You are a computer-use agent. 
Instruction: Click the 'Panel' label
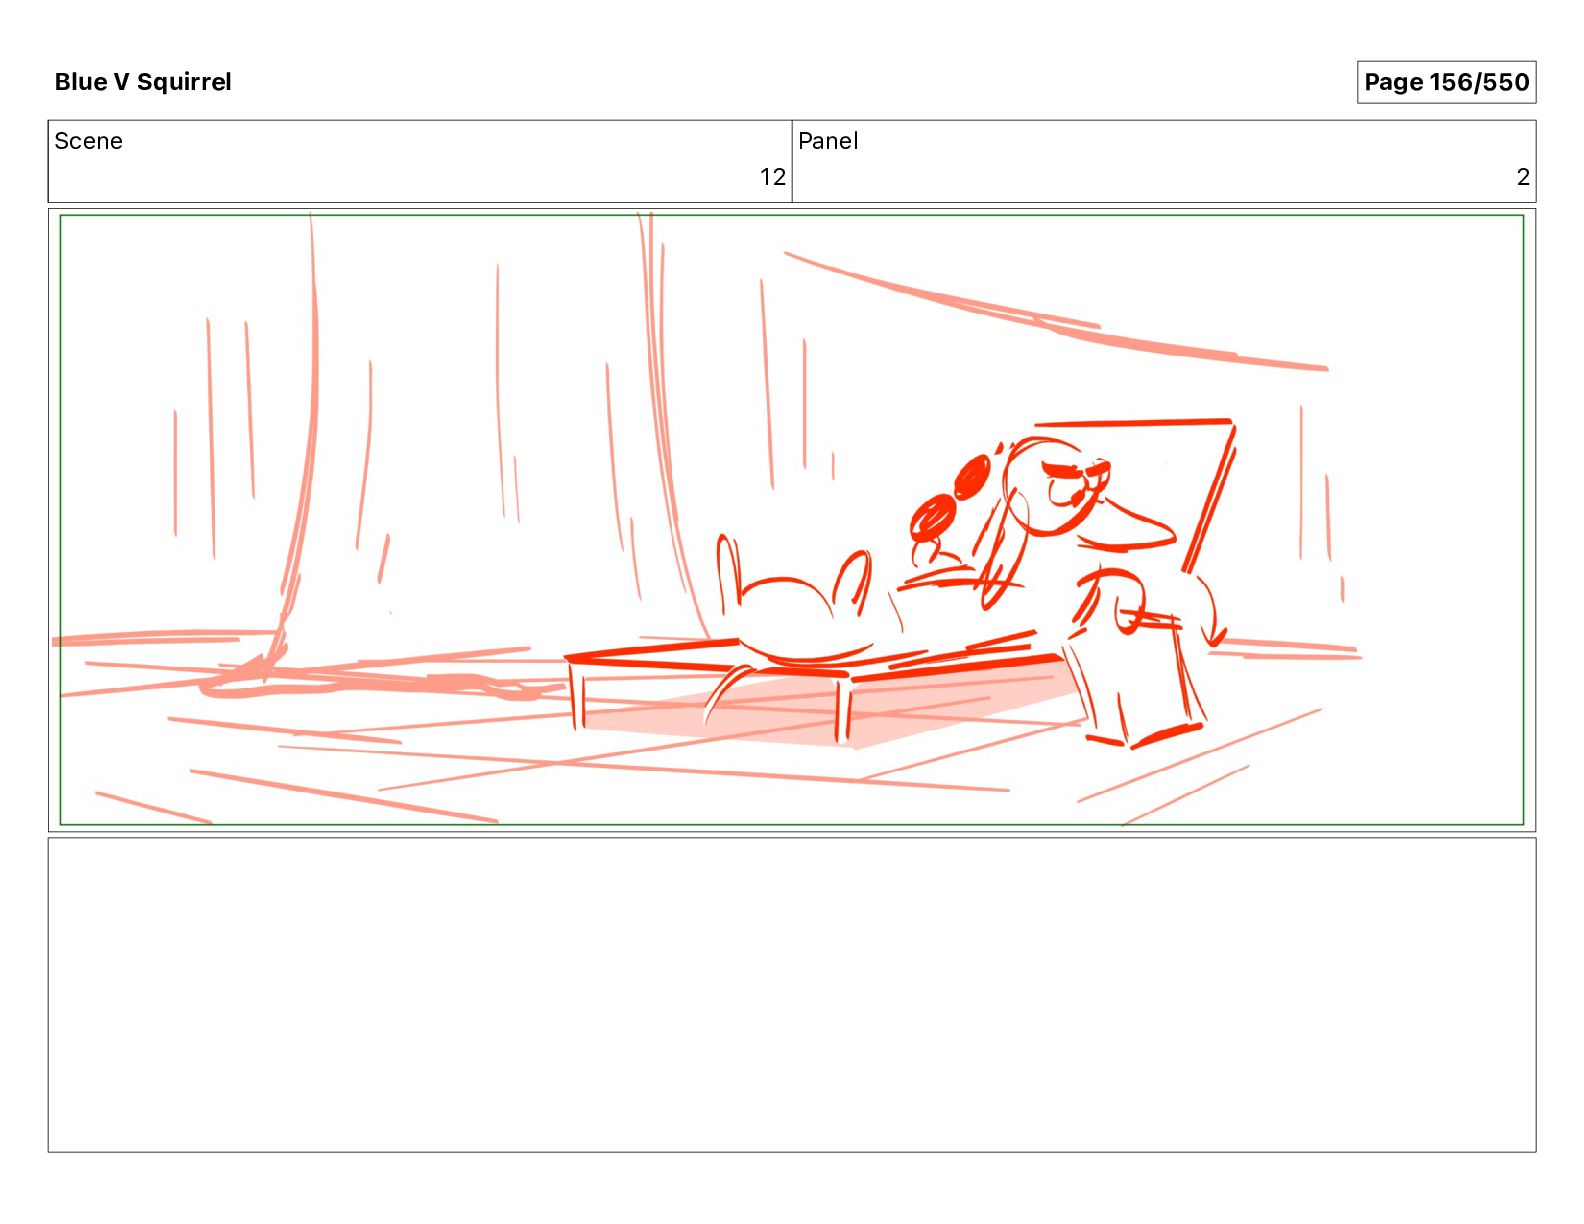tap(828, 141)
